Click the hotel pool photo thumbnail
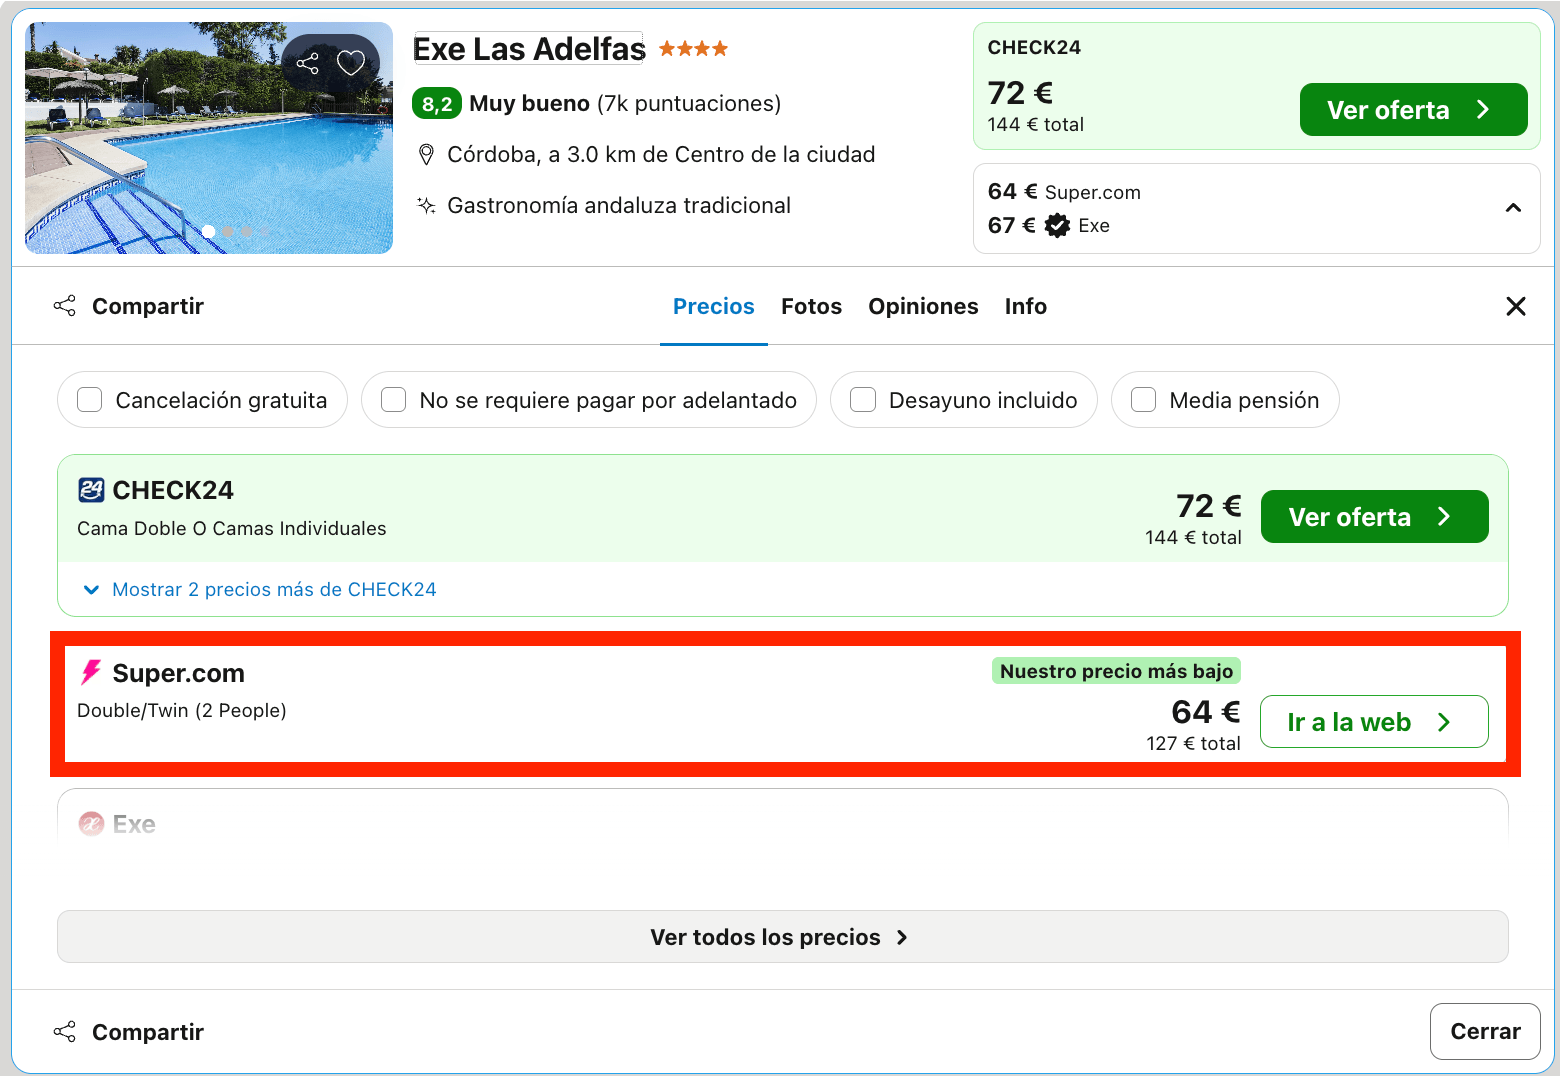The height and width of the screenshot is (1076, 1560). (x=209, y=138)
